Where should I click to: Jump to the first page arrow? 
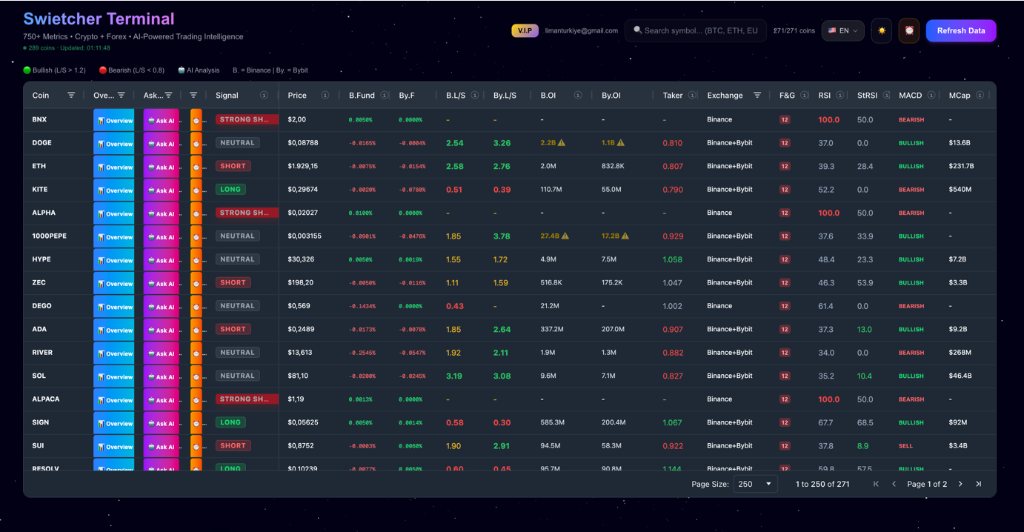click(x=876, y=484)
